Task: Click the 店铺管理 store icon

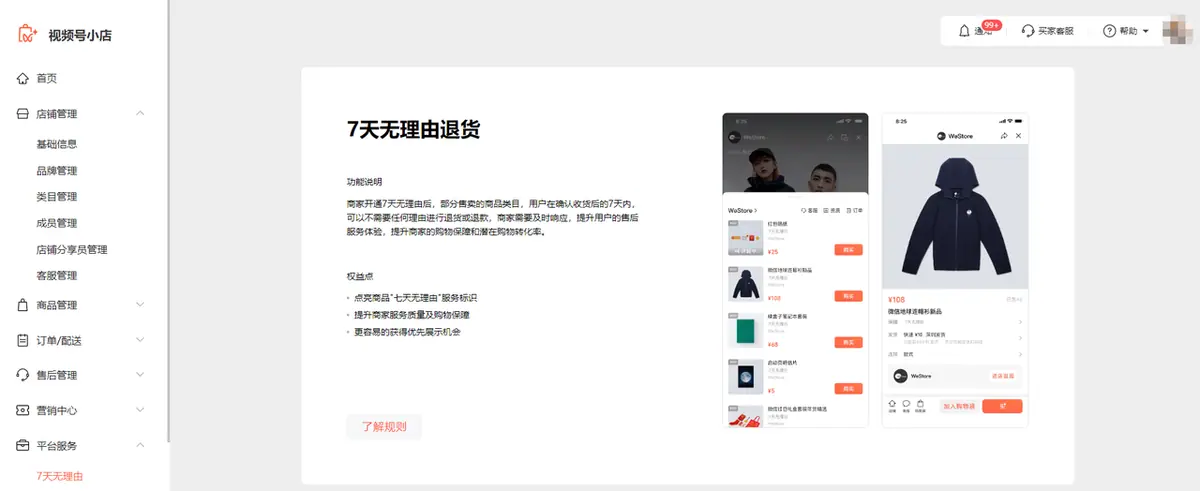Action: [23, 114]
